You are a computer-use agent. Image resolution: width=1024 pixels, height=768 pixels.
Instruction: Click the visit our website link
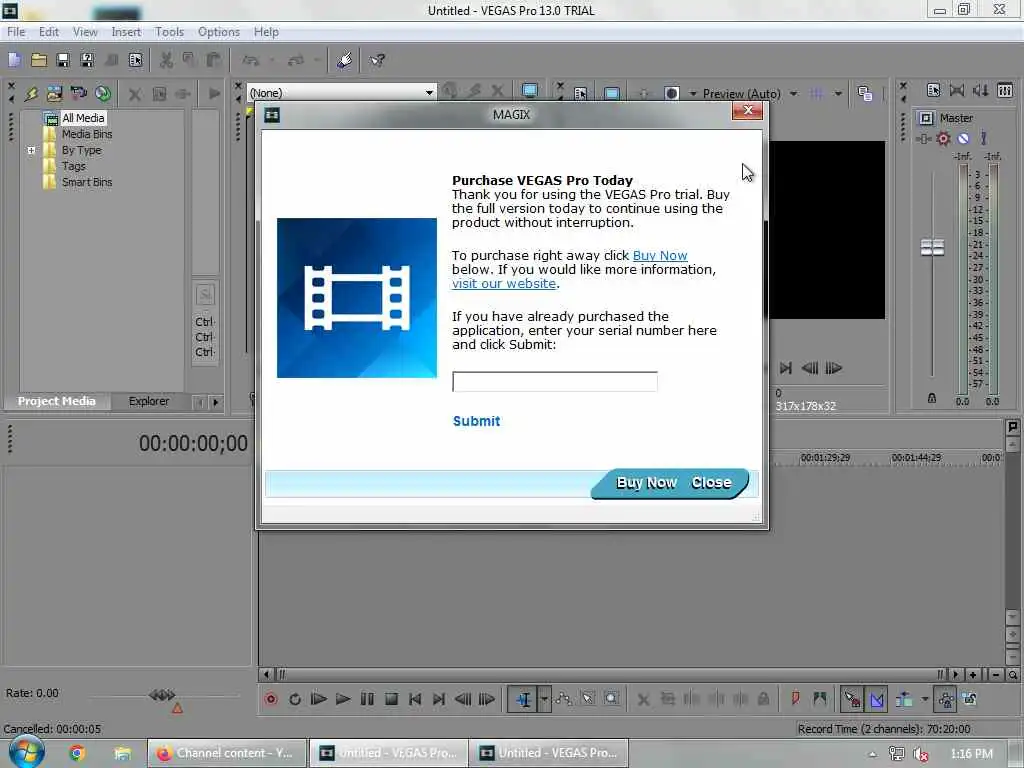pos(504,283)
